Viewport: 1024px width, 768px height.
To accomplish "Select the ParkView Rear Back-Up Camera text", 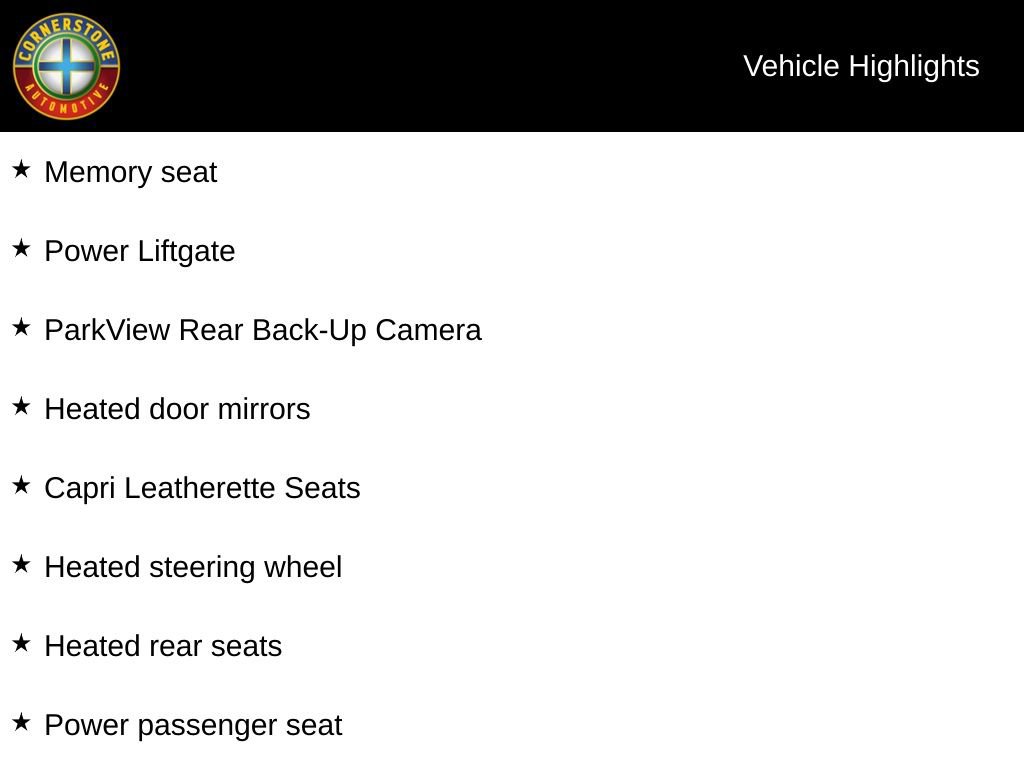I will coord(263,330).
